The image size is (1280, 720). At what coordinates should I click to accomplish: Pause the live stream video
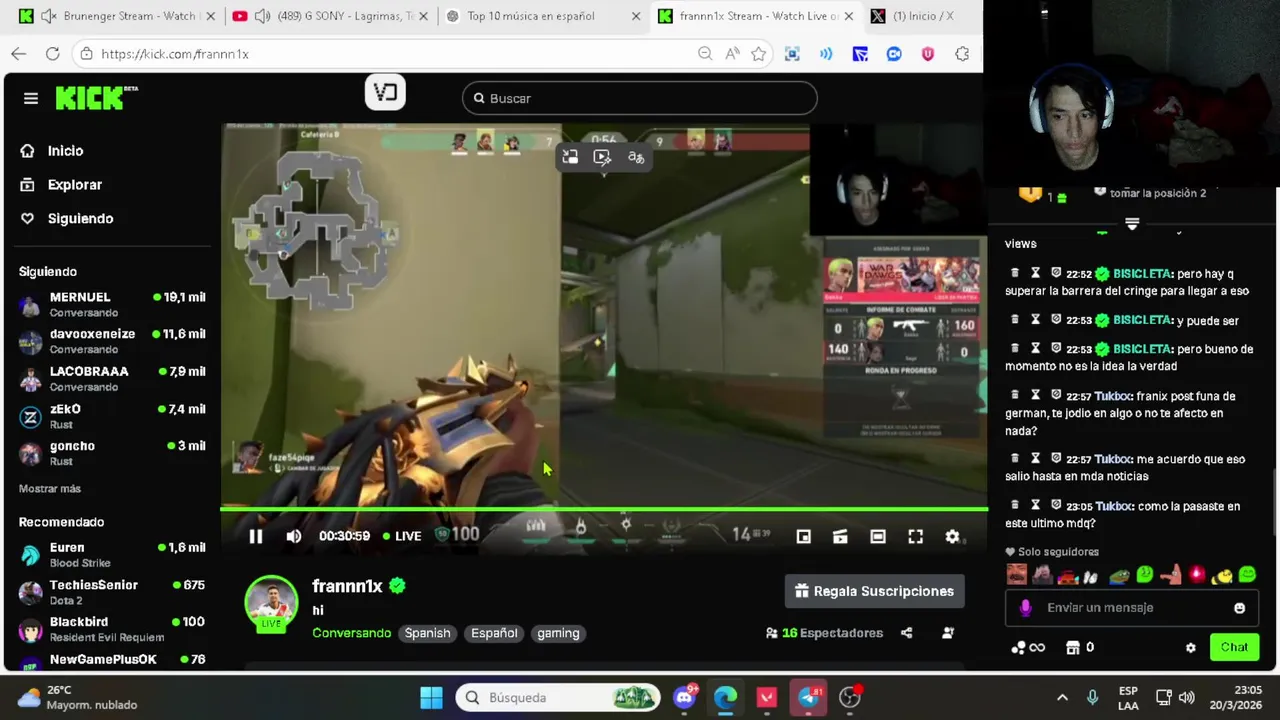coord(256,537)
